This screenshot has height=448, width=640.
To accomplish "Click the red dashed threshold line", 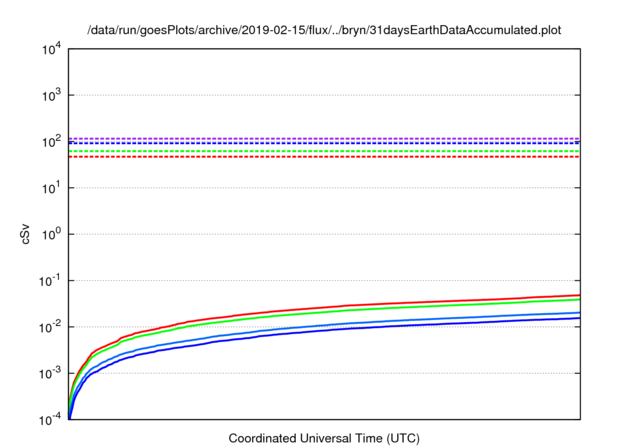I will [x=324, y=157].
